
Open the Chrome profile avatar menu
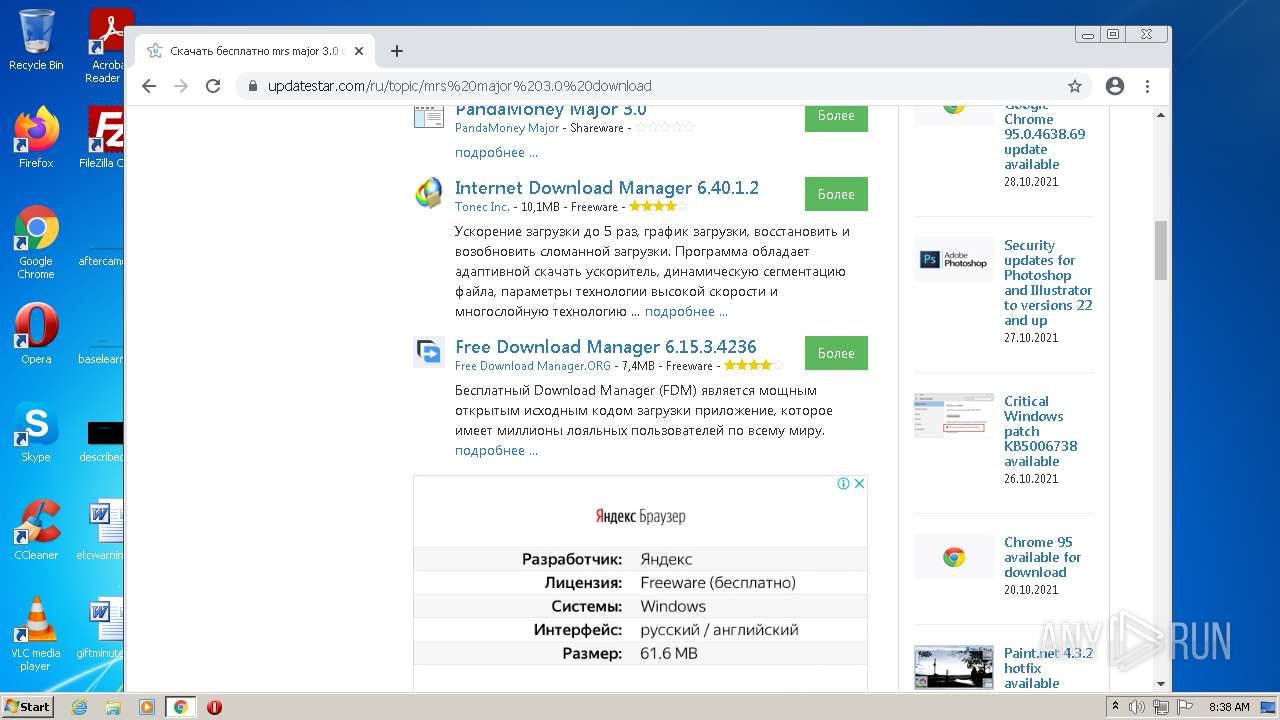[1115, 86]
